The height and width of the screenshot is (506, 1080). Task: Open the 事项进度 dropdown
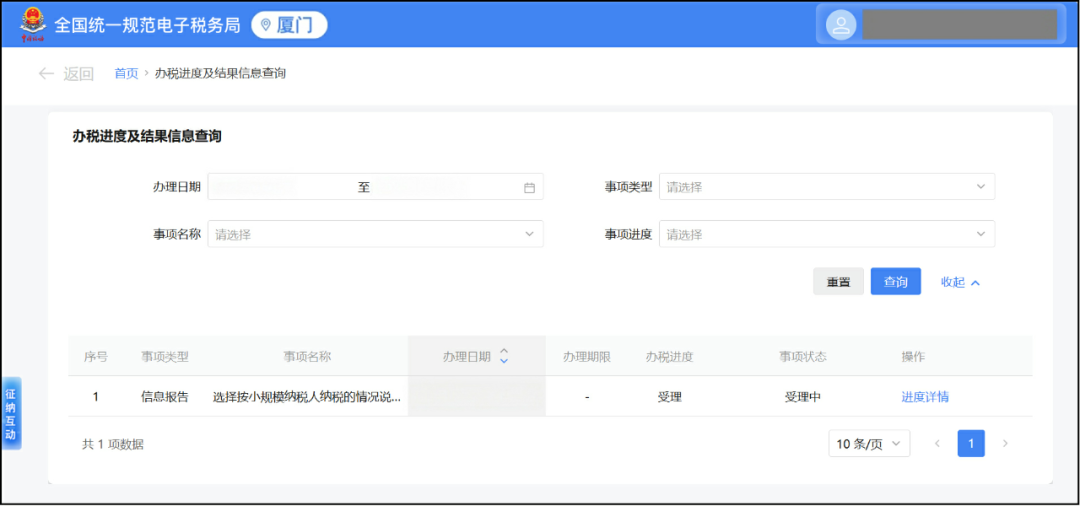click(827, 234)
